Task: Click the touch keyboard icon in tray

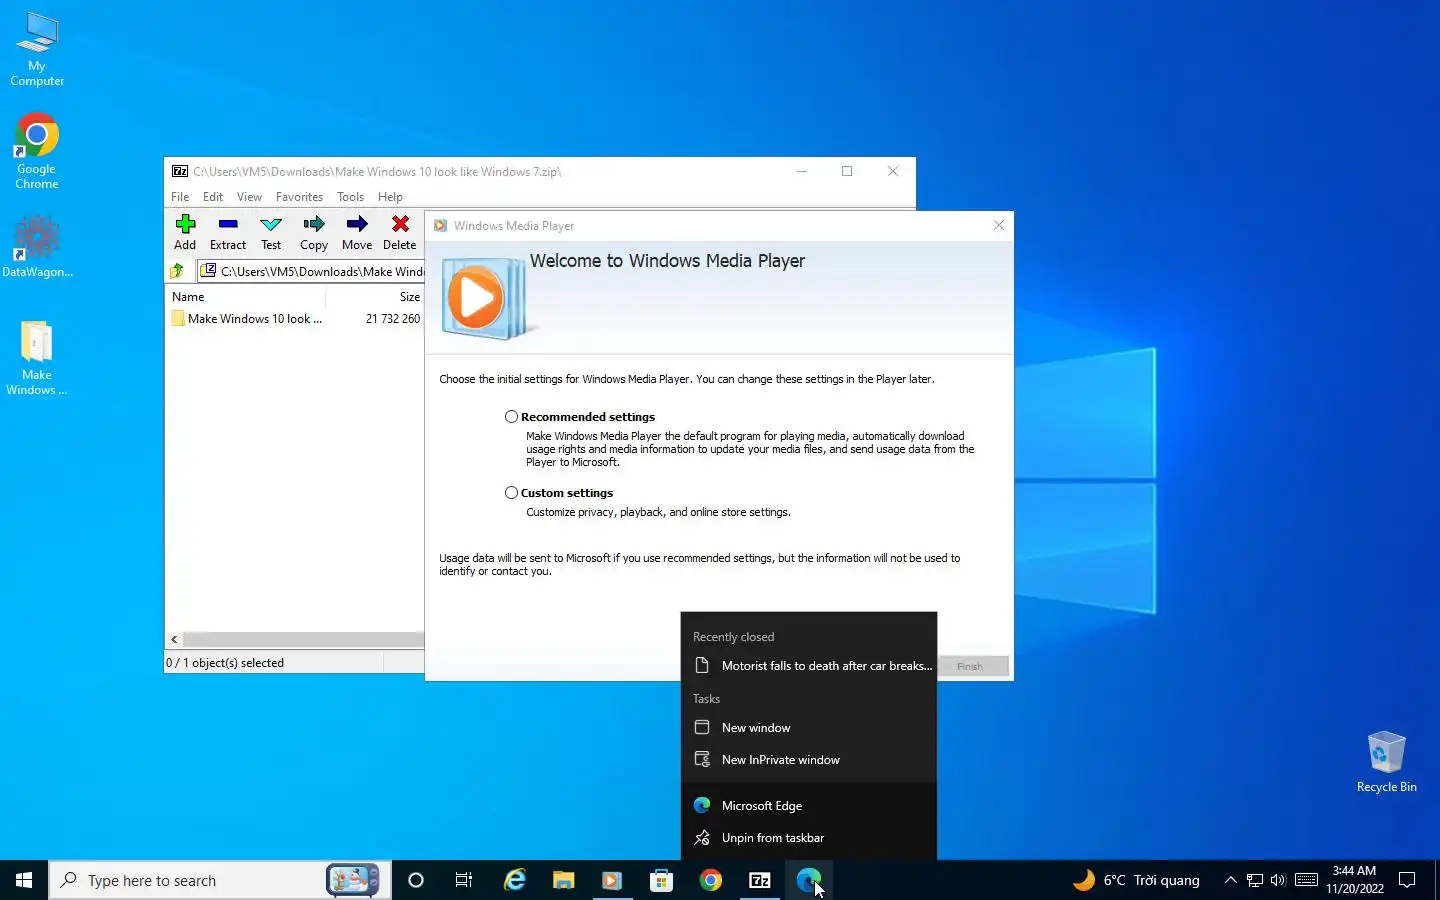Action: tap(1306, 880)
